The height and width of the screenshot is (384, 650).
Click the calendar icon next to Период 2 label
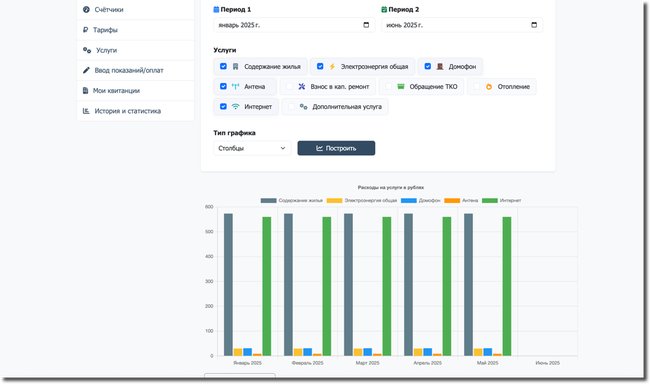tap(384, 9)
